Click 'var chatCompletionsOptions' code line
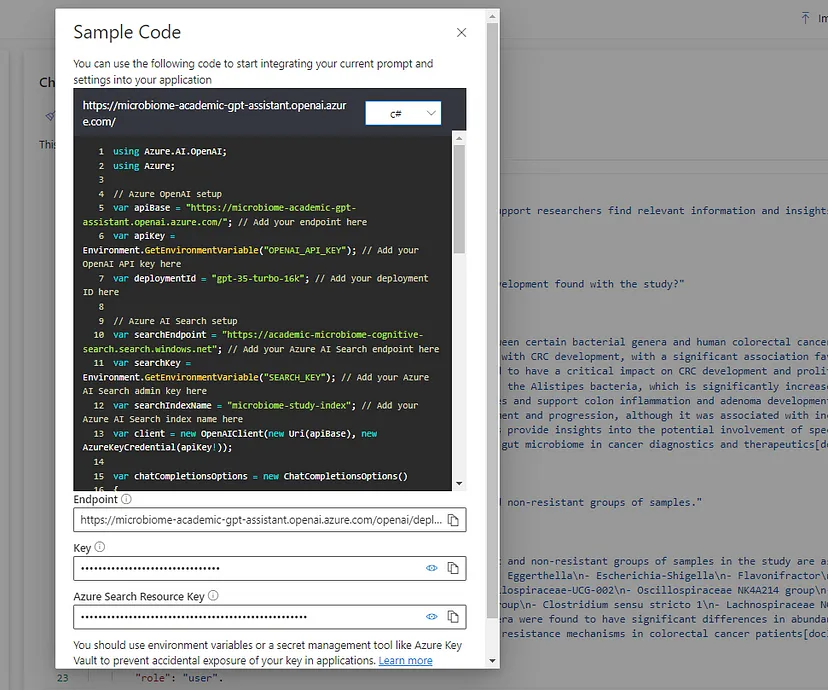Screen dimensions: 828x690 260,476
